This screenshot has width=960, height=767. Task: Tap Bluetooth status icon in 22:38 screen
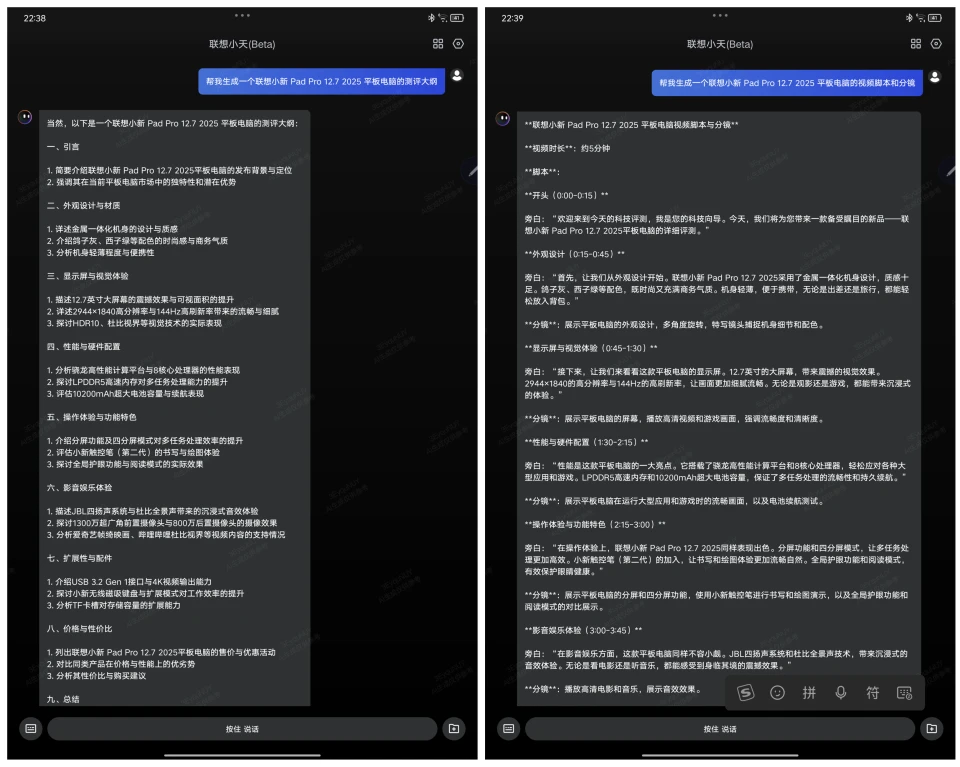[431, 18]
